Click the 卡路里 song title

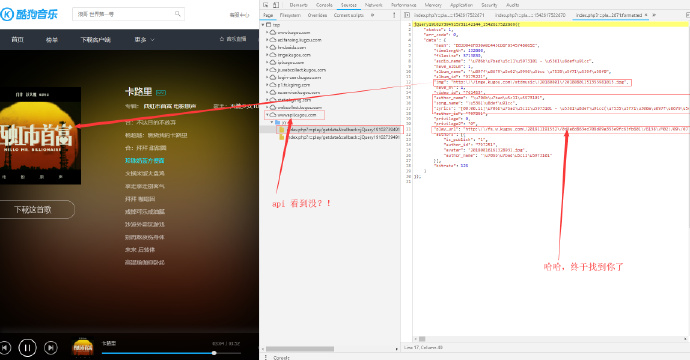(139, 92)
